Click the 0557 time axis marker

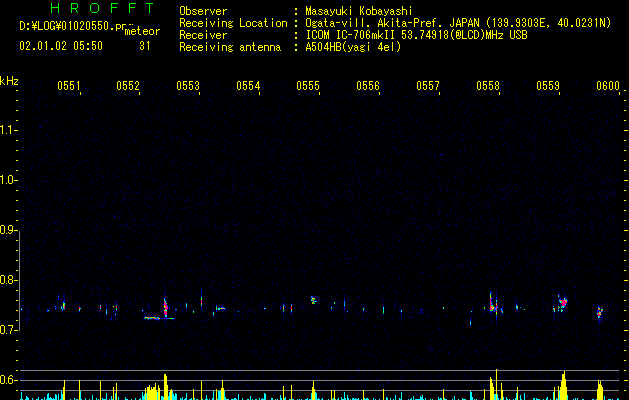428,86
